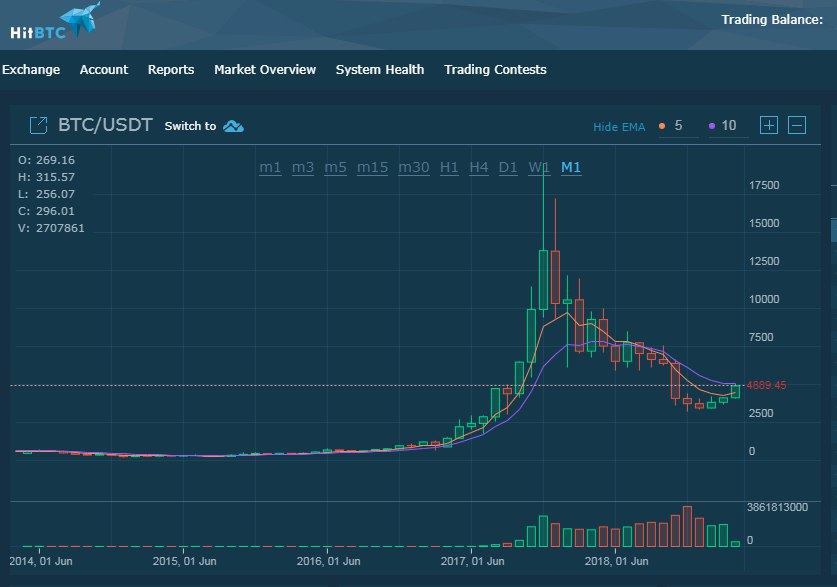Viewport: 837px width, 587px height.
Task: Select m5 timeframe
Action: tap(335, 168)
